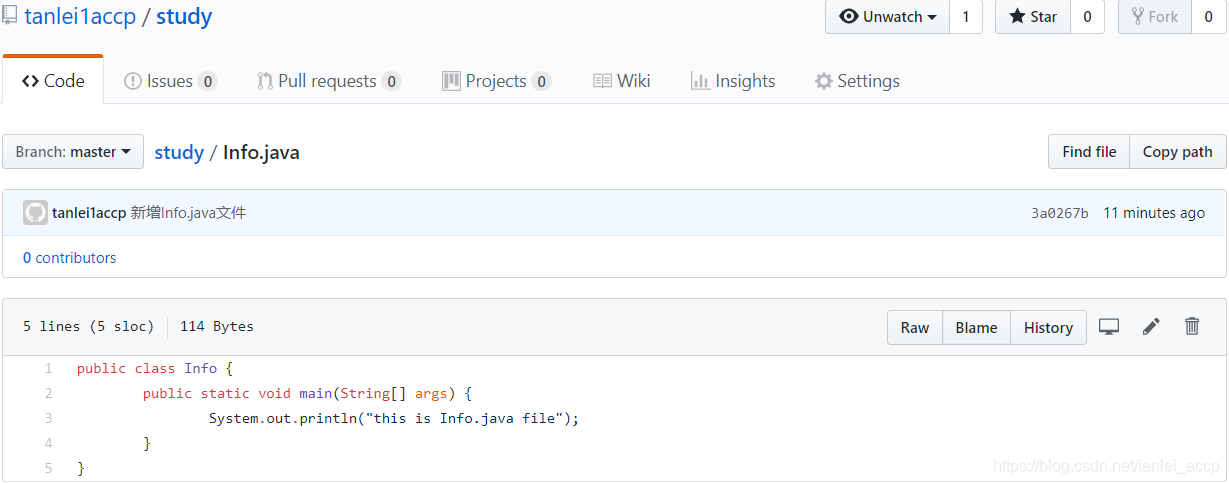Click the repository book icon

click(9, 16)
